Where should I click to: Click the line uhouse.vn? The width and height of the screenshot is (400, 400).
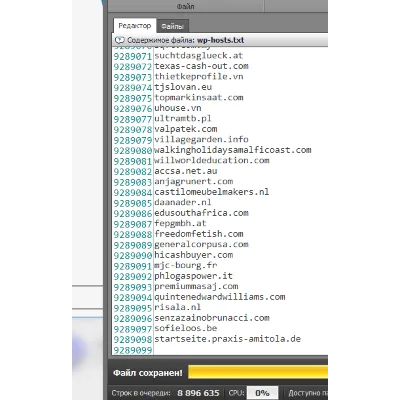pyautogui.click(x=178, y=108)
